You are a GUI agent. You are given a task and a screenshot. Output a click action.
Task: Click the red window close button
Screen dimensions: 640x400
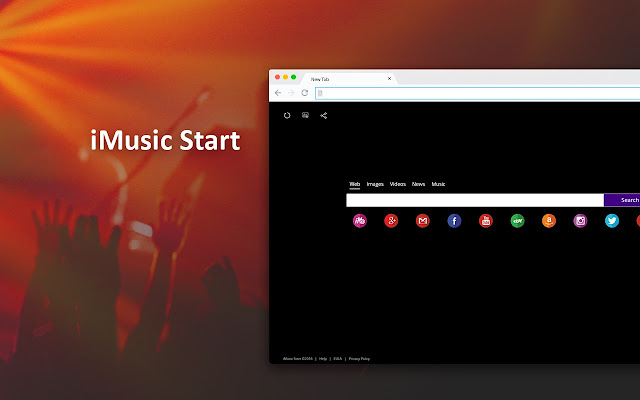pos(278,77)
